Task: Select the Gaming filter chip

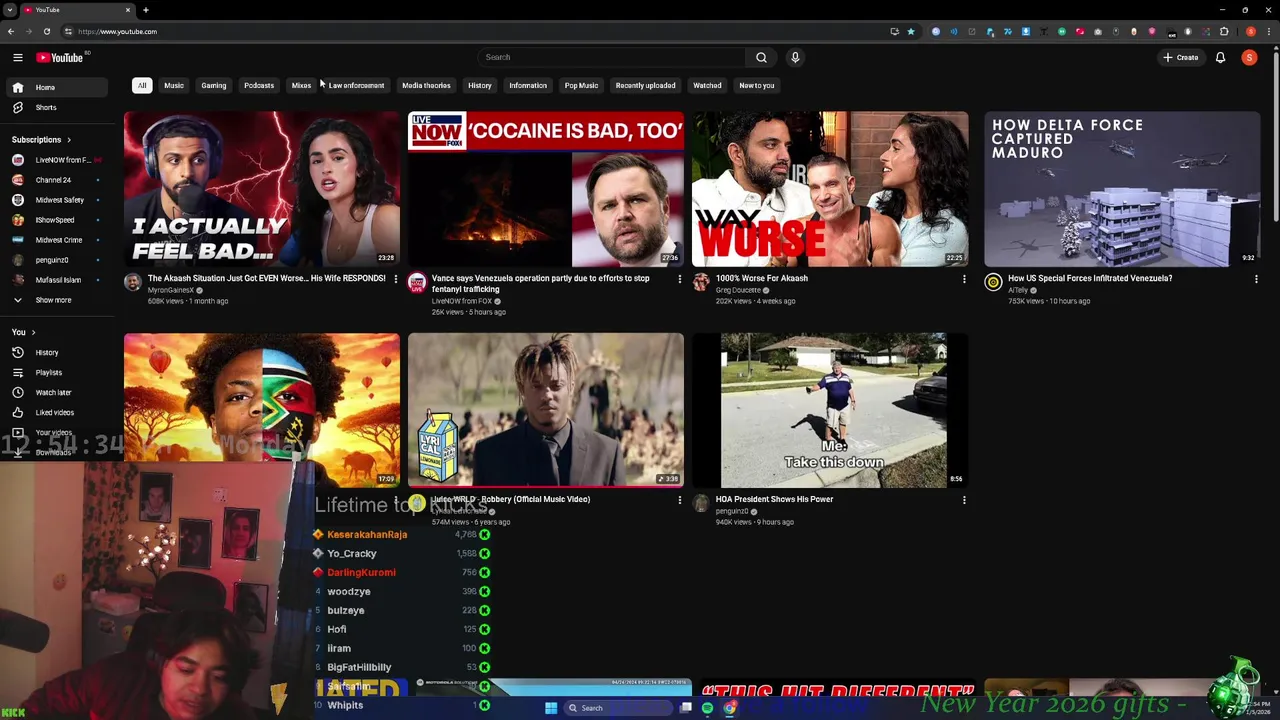Action: click(214, 85)
